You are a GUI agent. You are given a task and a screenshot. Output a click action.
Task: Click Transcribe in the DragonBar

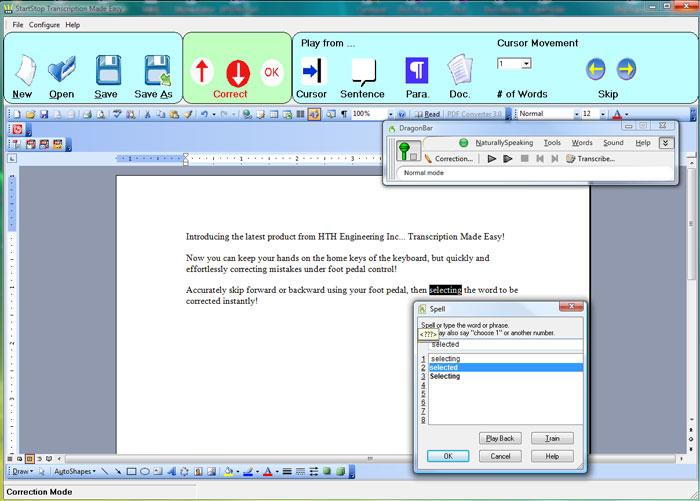[x=590, y=159]
